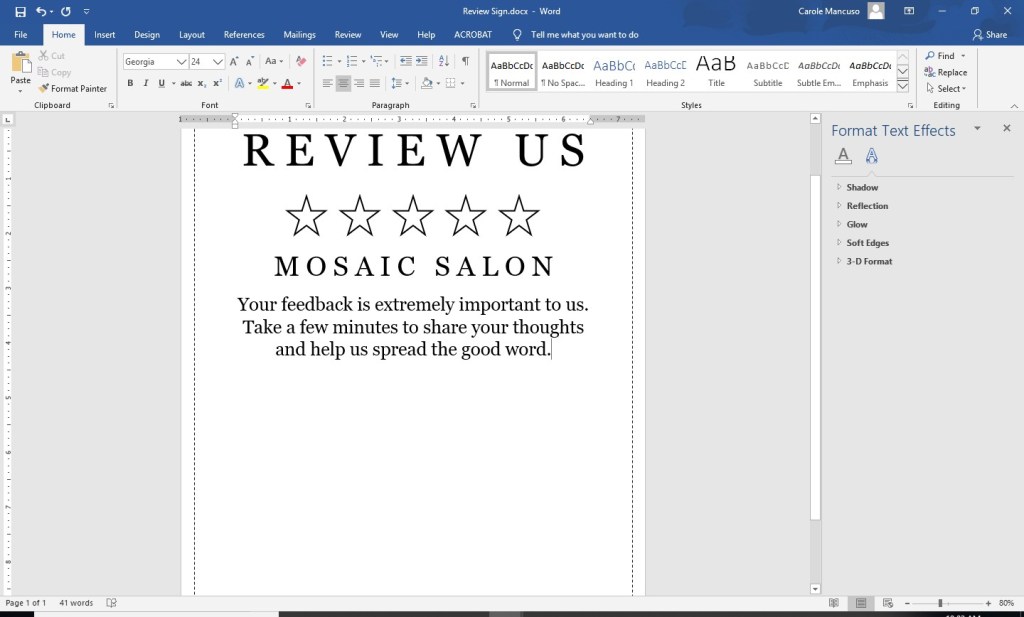Toggle Strikethrough formatting
This screenshot has height=617, width=1024.
click(185, 83)
